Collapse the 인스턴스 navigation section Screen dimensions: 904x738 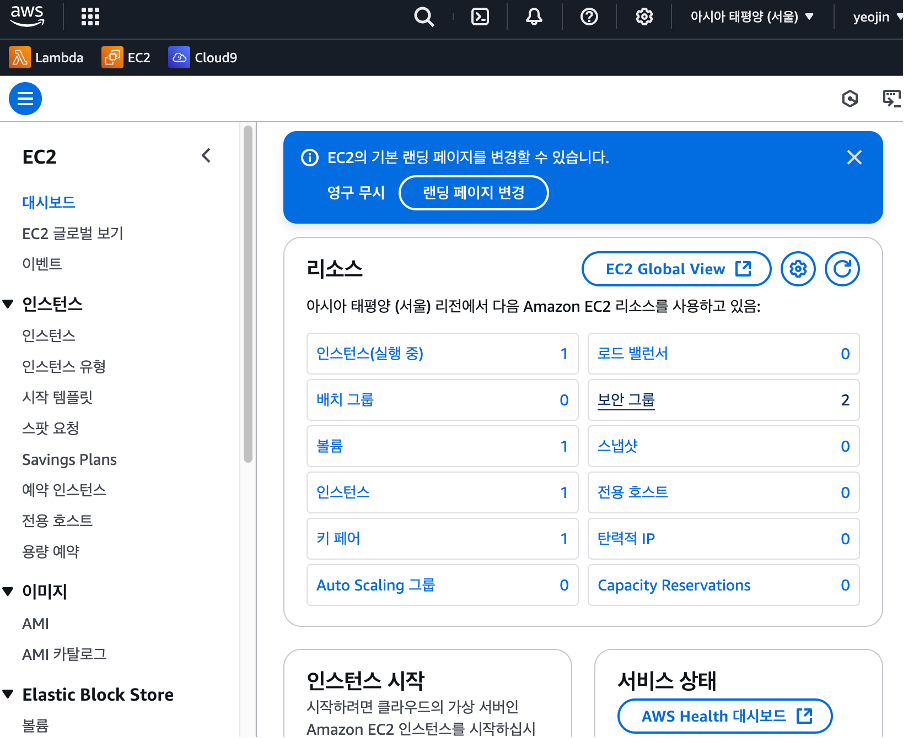[x=7, y=304]
